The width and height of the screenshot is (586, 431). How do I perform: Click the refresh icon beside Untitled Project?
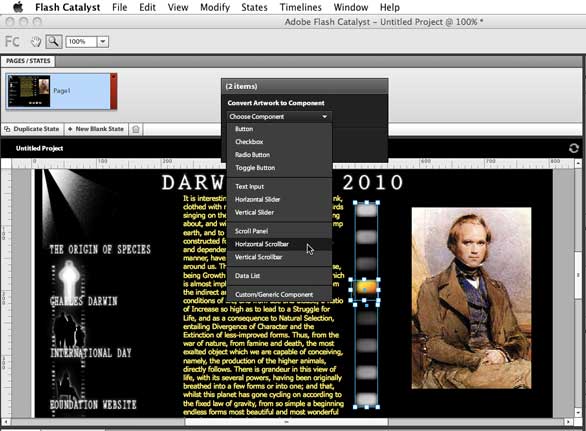pyautogui.click(x=574, y=148)
